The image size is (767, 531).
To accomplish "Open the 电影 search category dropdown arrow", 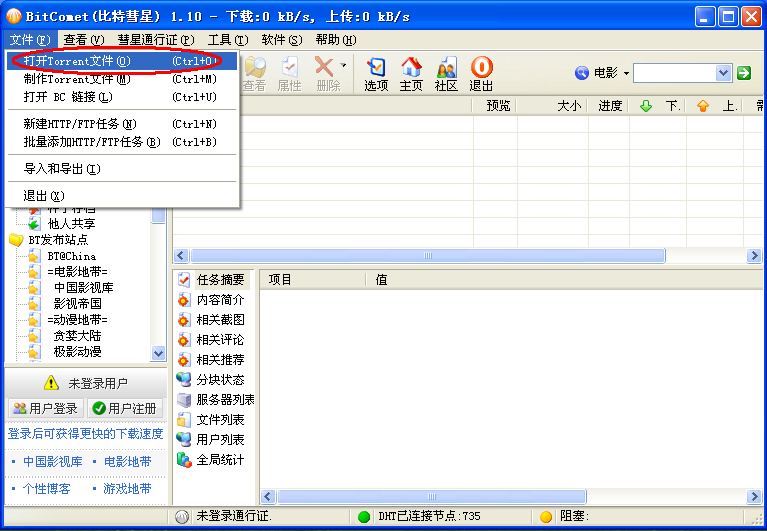I will (x=626, y=73).
